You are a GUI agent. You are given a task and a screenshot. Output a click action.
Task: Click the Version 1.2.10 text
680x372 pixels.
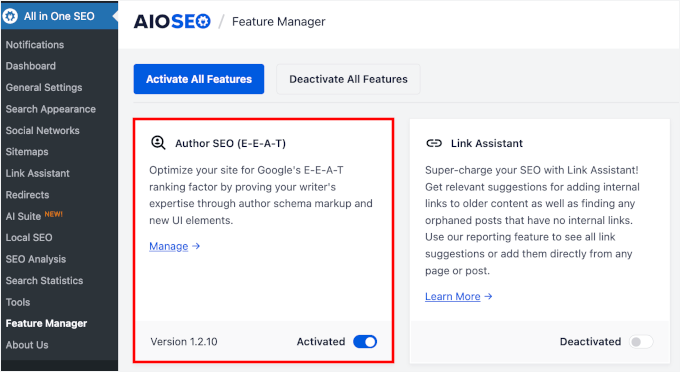[x=184, y=342]
